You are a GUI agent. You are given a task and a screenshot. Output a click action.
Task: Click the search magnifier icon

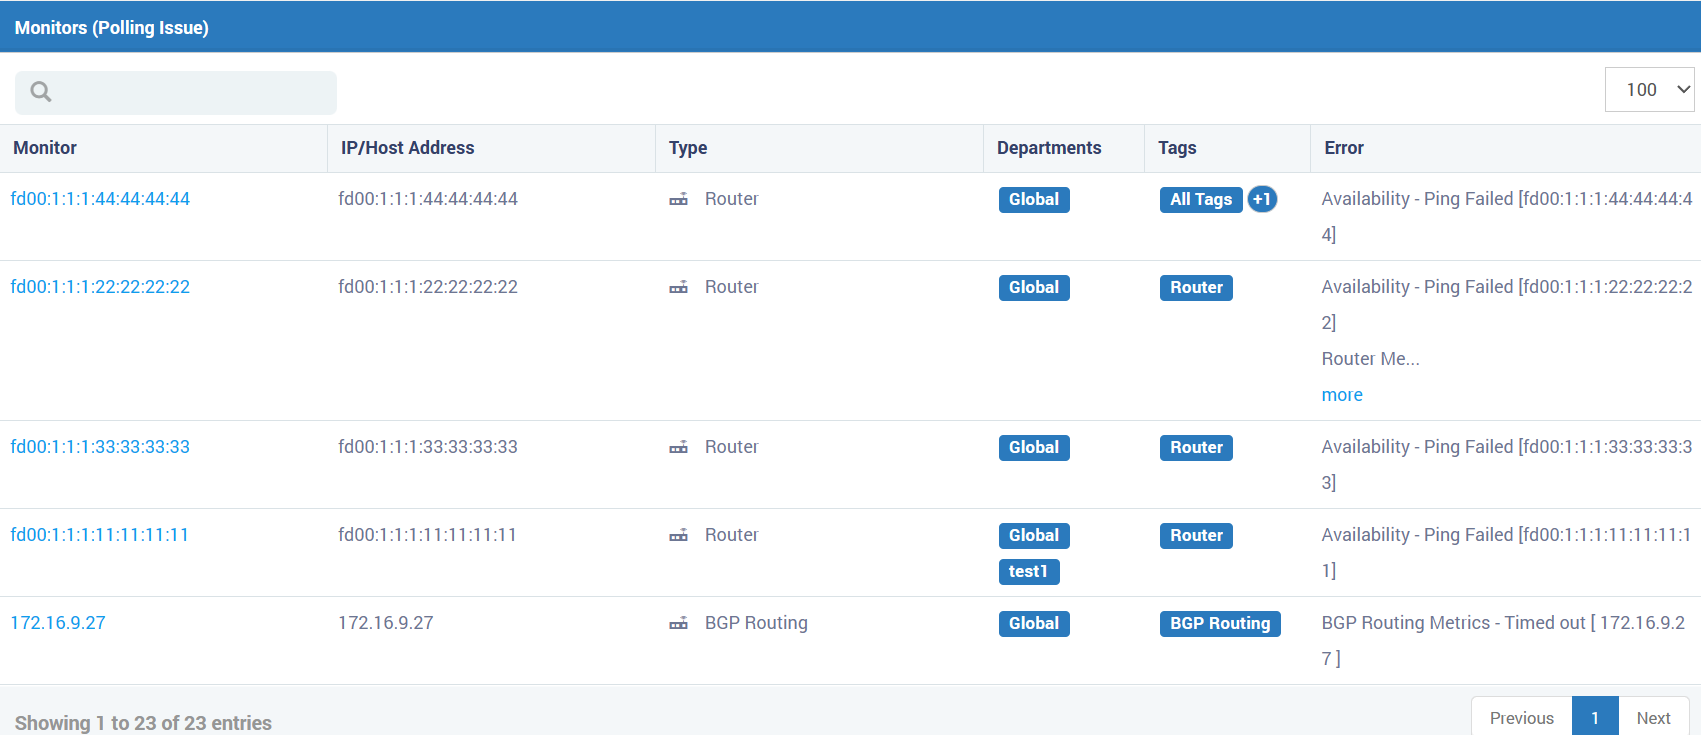(41, 92)
